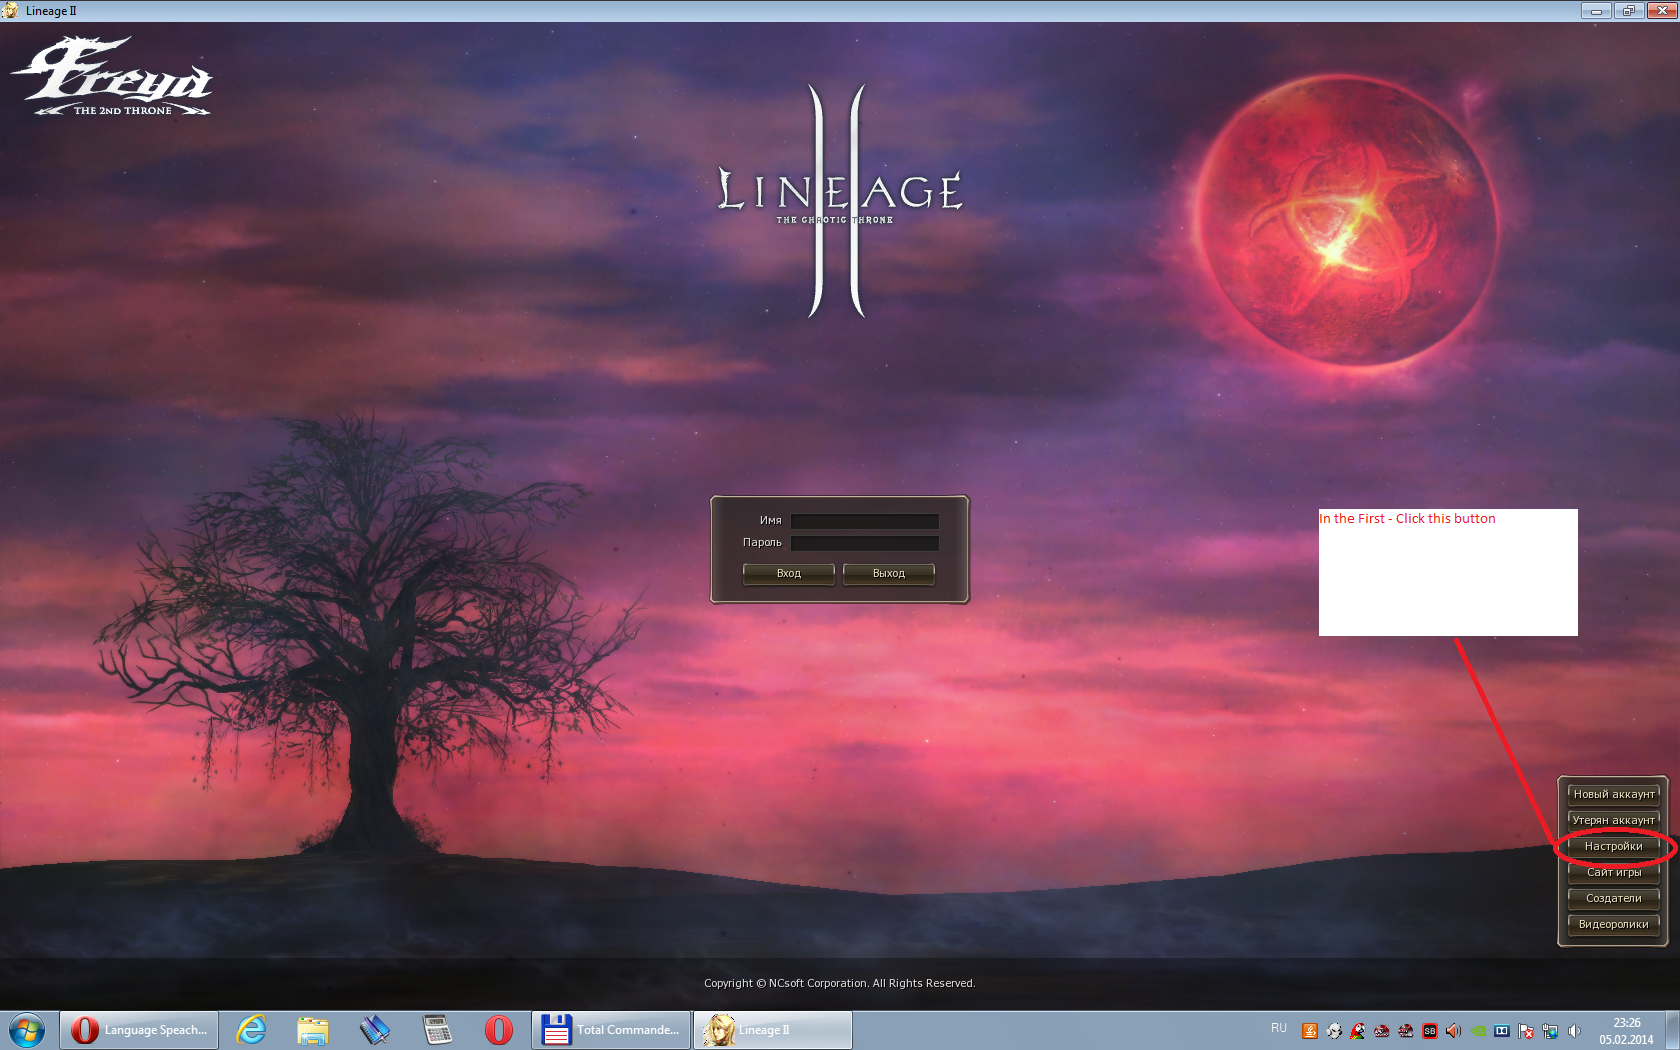
Task: Open the orange Java tray icon
Action: 1310,1031
